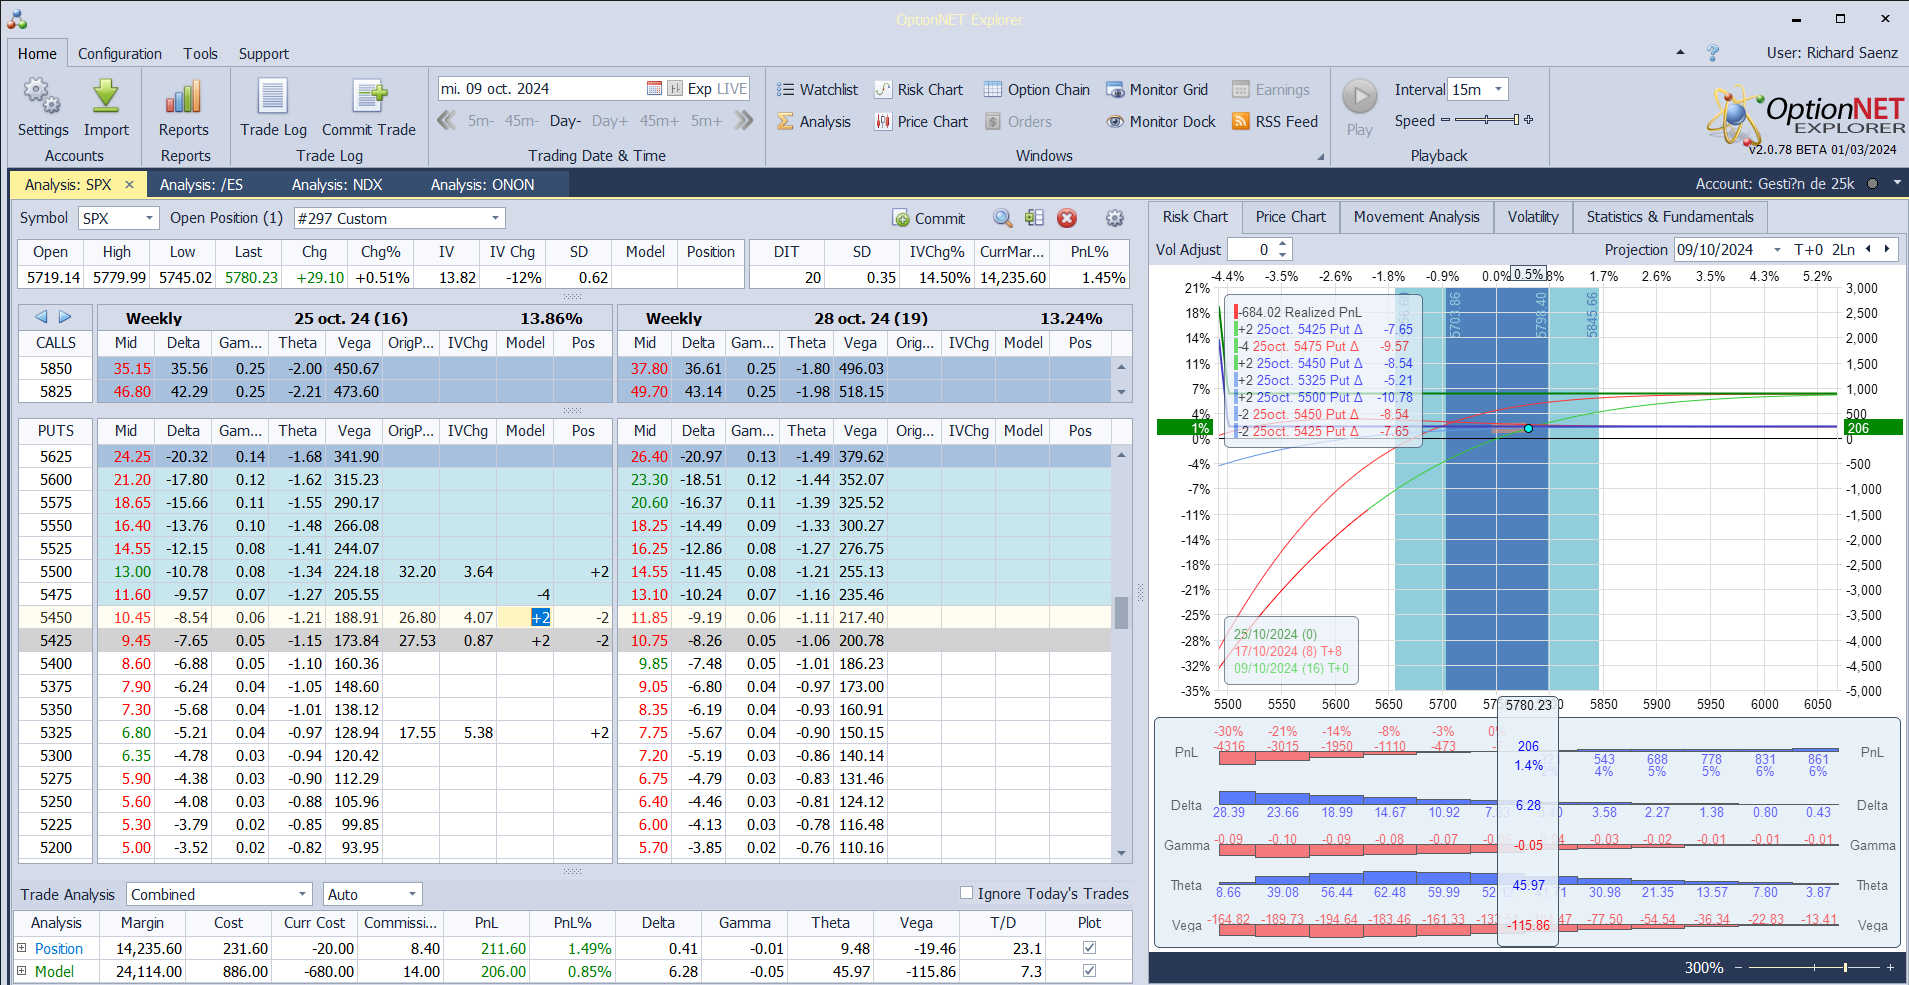This screenshot has height=985, width=1909.
Task: Open the Reports bar chart icon
Action: click(x=184, y=97)
